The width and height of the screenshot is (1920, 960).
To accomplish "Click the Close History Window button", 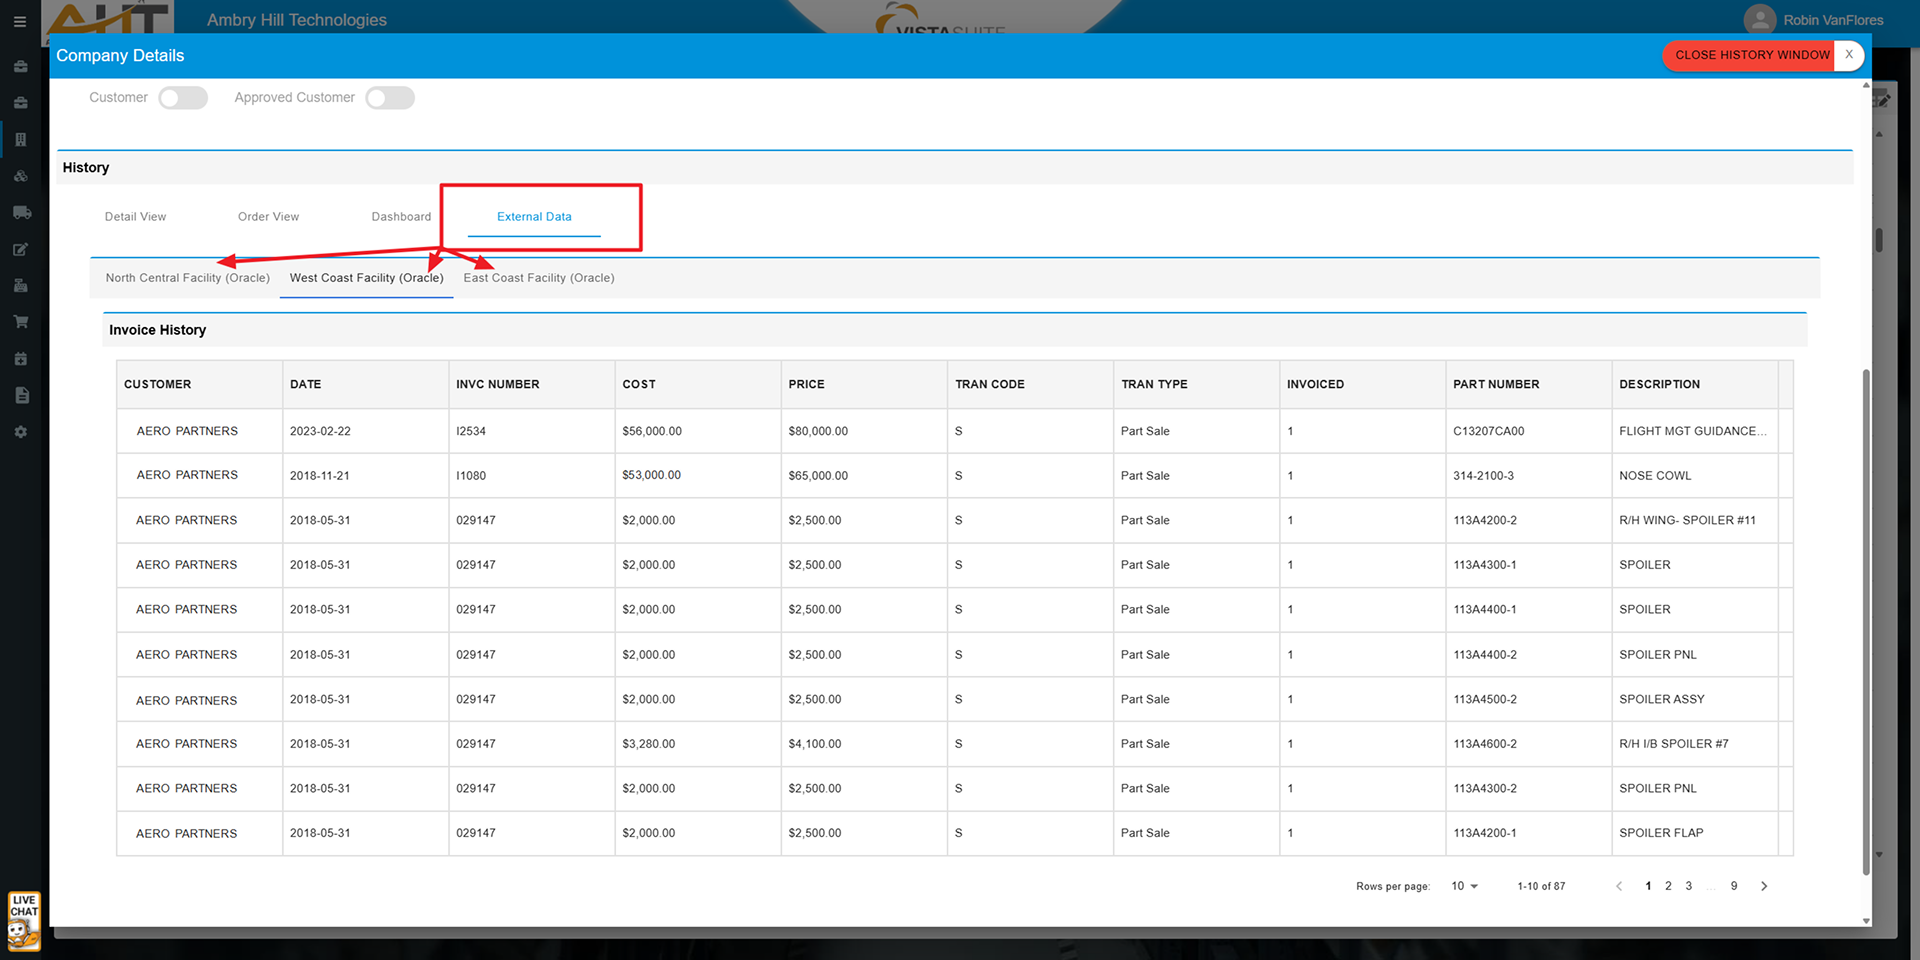I will pos(1752,55).
